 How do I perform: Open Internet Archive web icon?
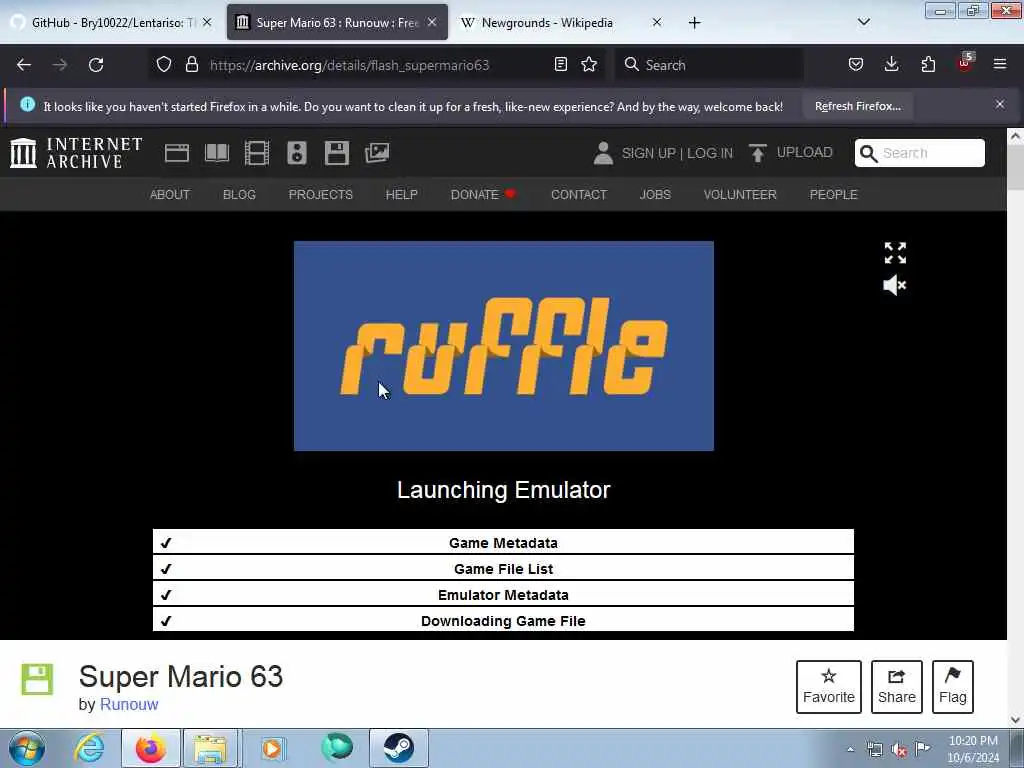176,153
